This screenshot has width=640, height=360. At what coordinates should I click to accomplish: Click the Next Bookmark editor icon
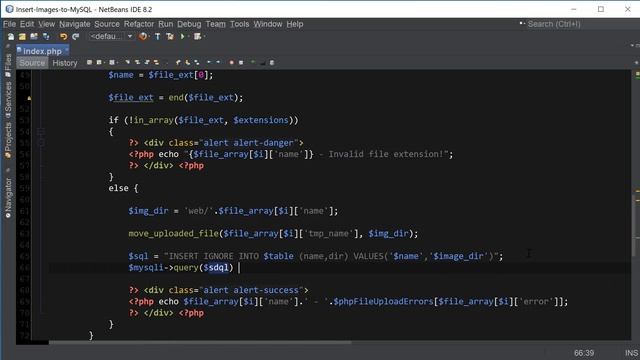click(187, 62)
